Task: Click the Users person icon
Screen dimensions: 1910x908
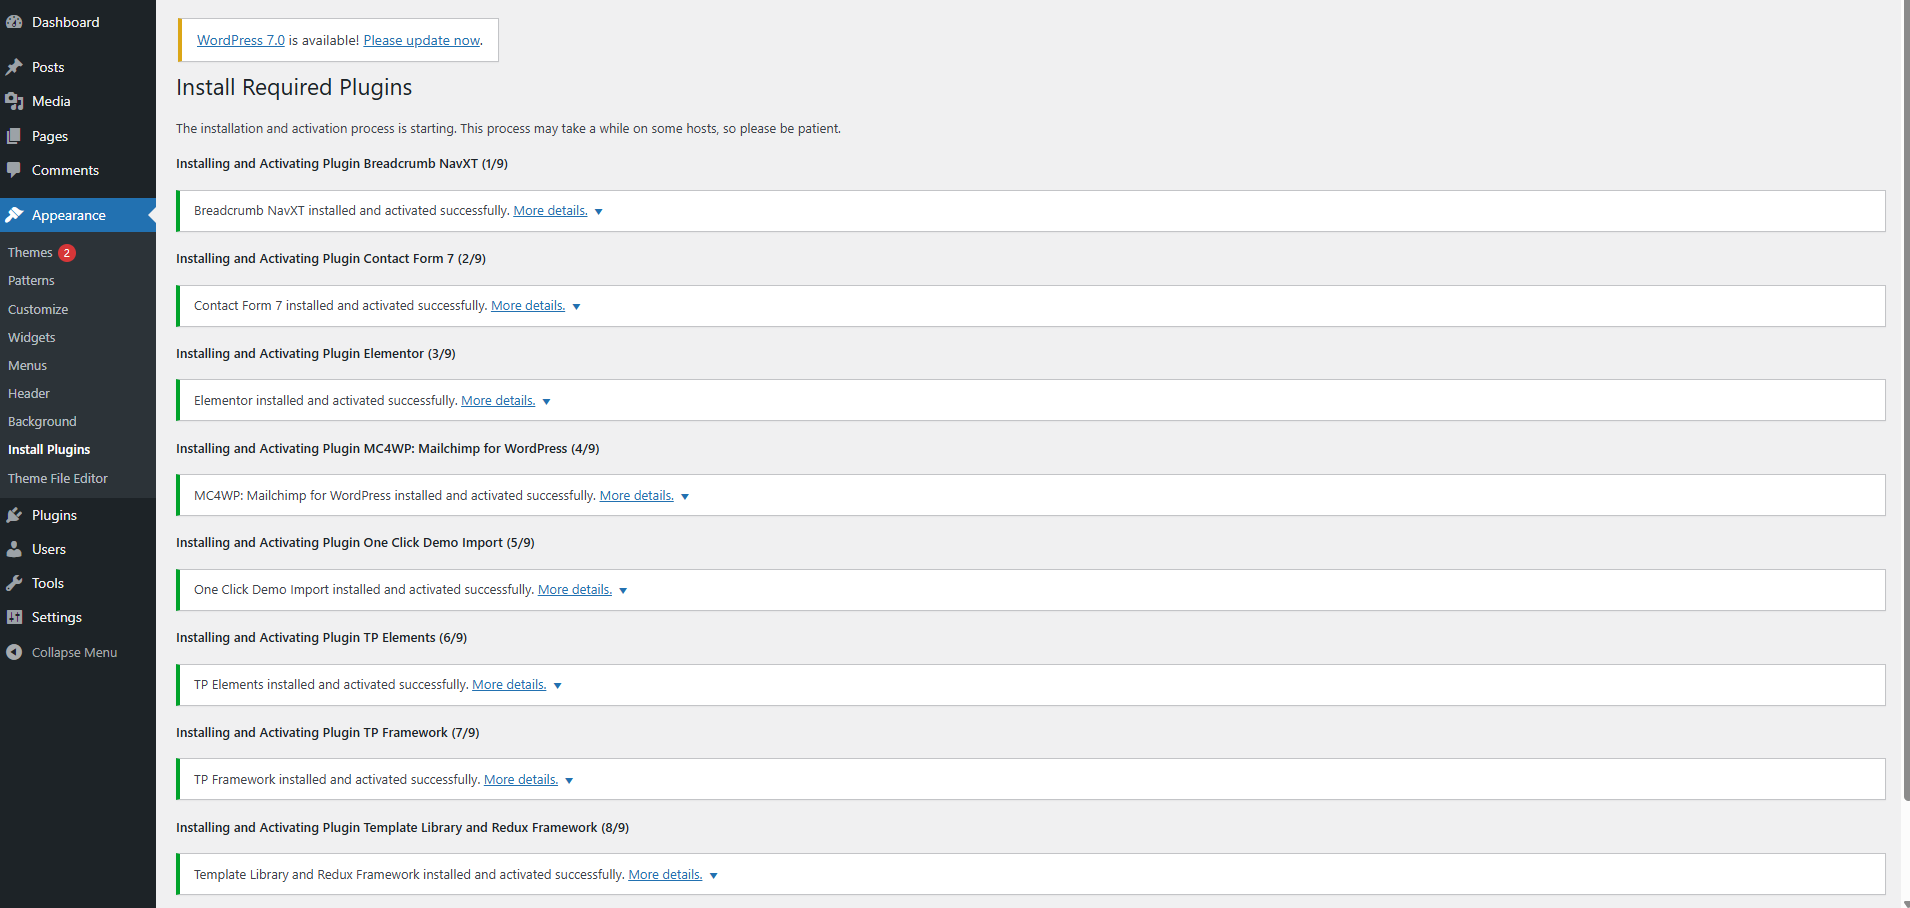Action: [x=14, y=549]
